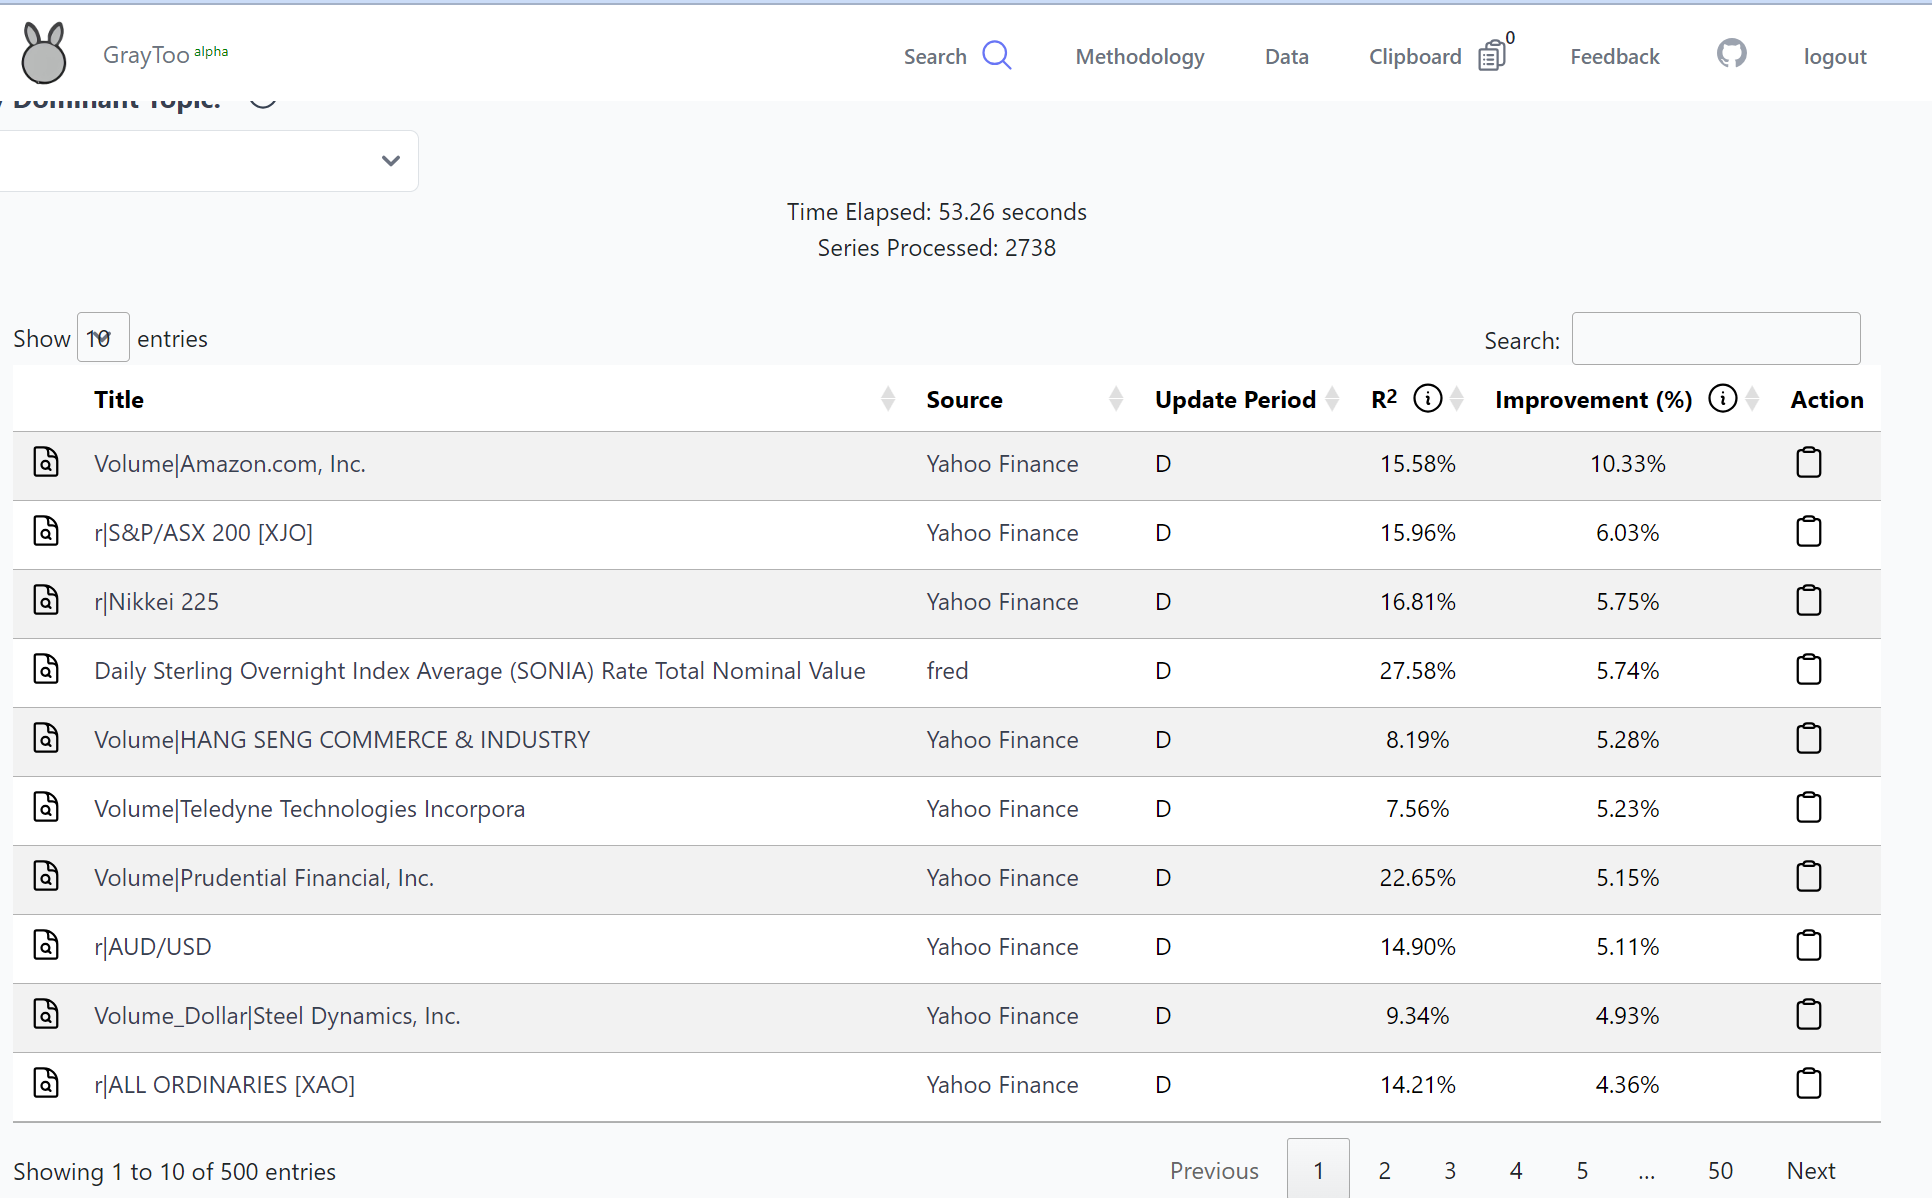The image size is (1932, 1198).
Task: Click the Feedback button in navigation bar
Action: [1616, 55]
